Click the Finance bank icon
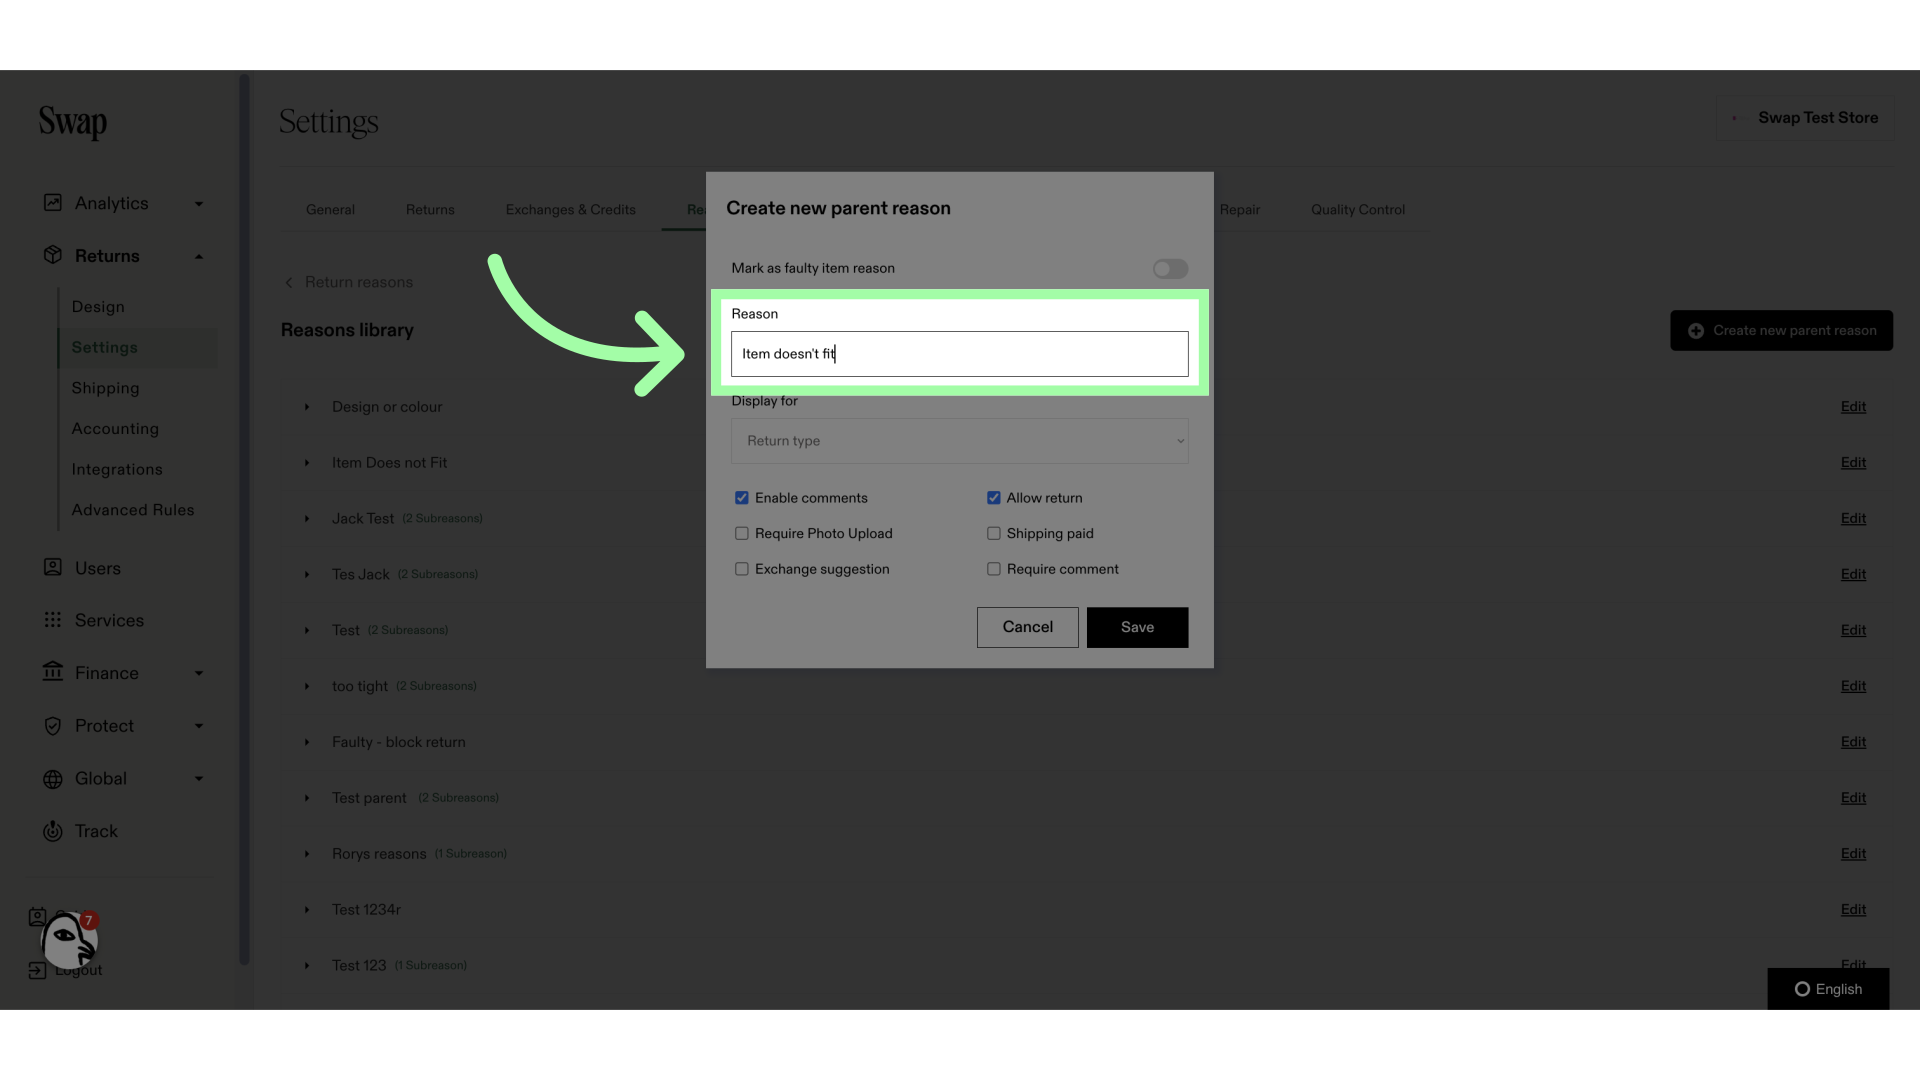The width and height of the screenshot is (1920, 1080). 53,672
